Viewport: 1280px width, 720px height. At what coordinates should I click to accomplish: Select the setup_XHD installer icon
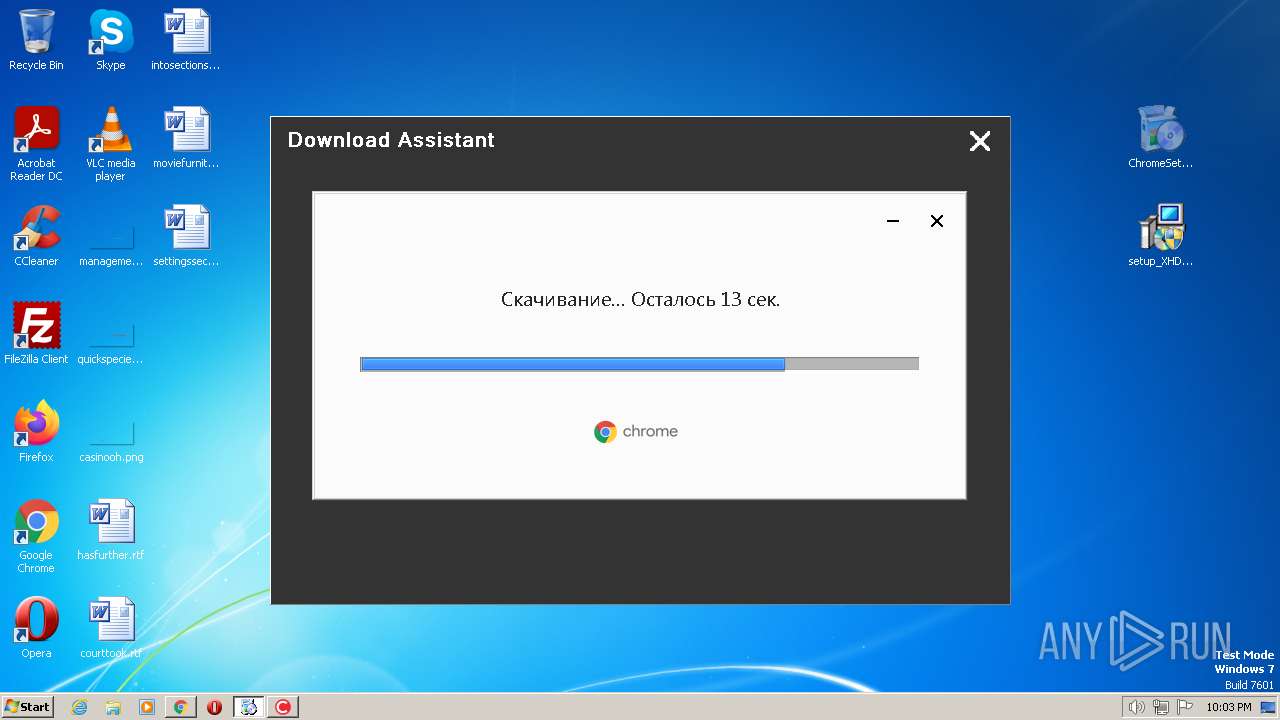click(x=1160, y=236)
